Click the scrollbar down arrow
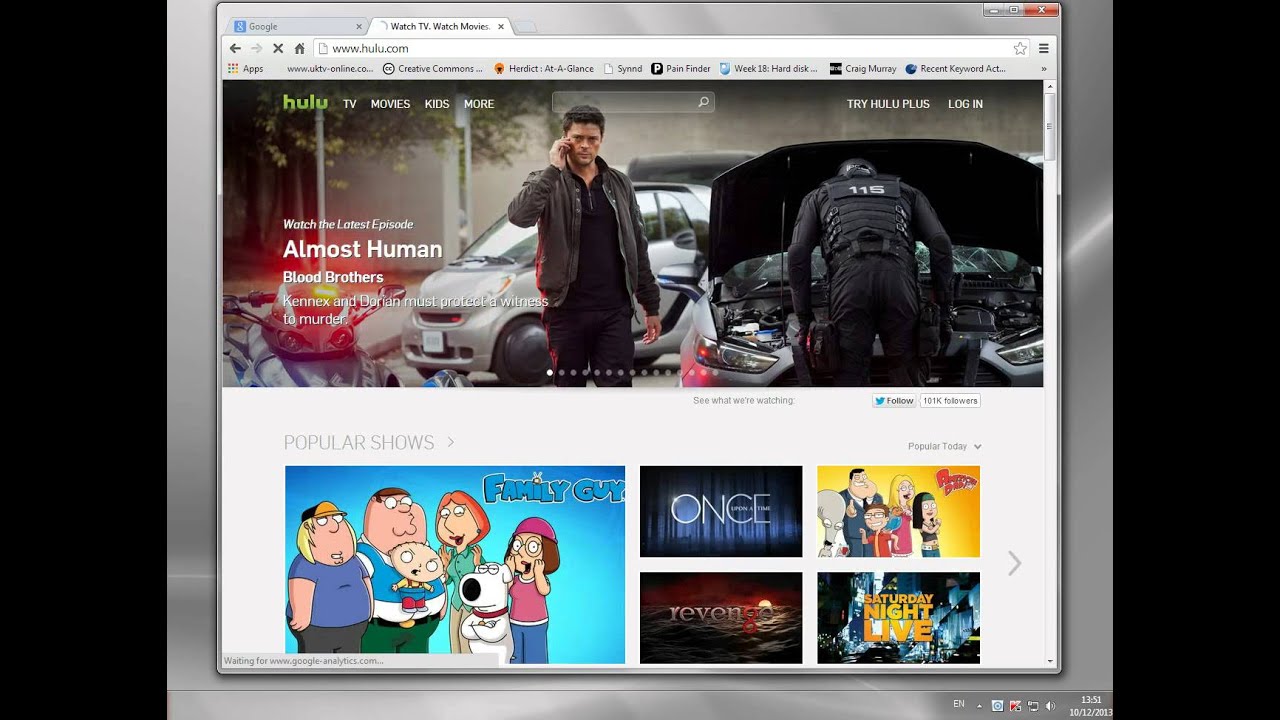This screenshot has width=1280, height=720. tap(1050, 661)
